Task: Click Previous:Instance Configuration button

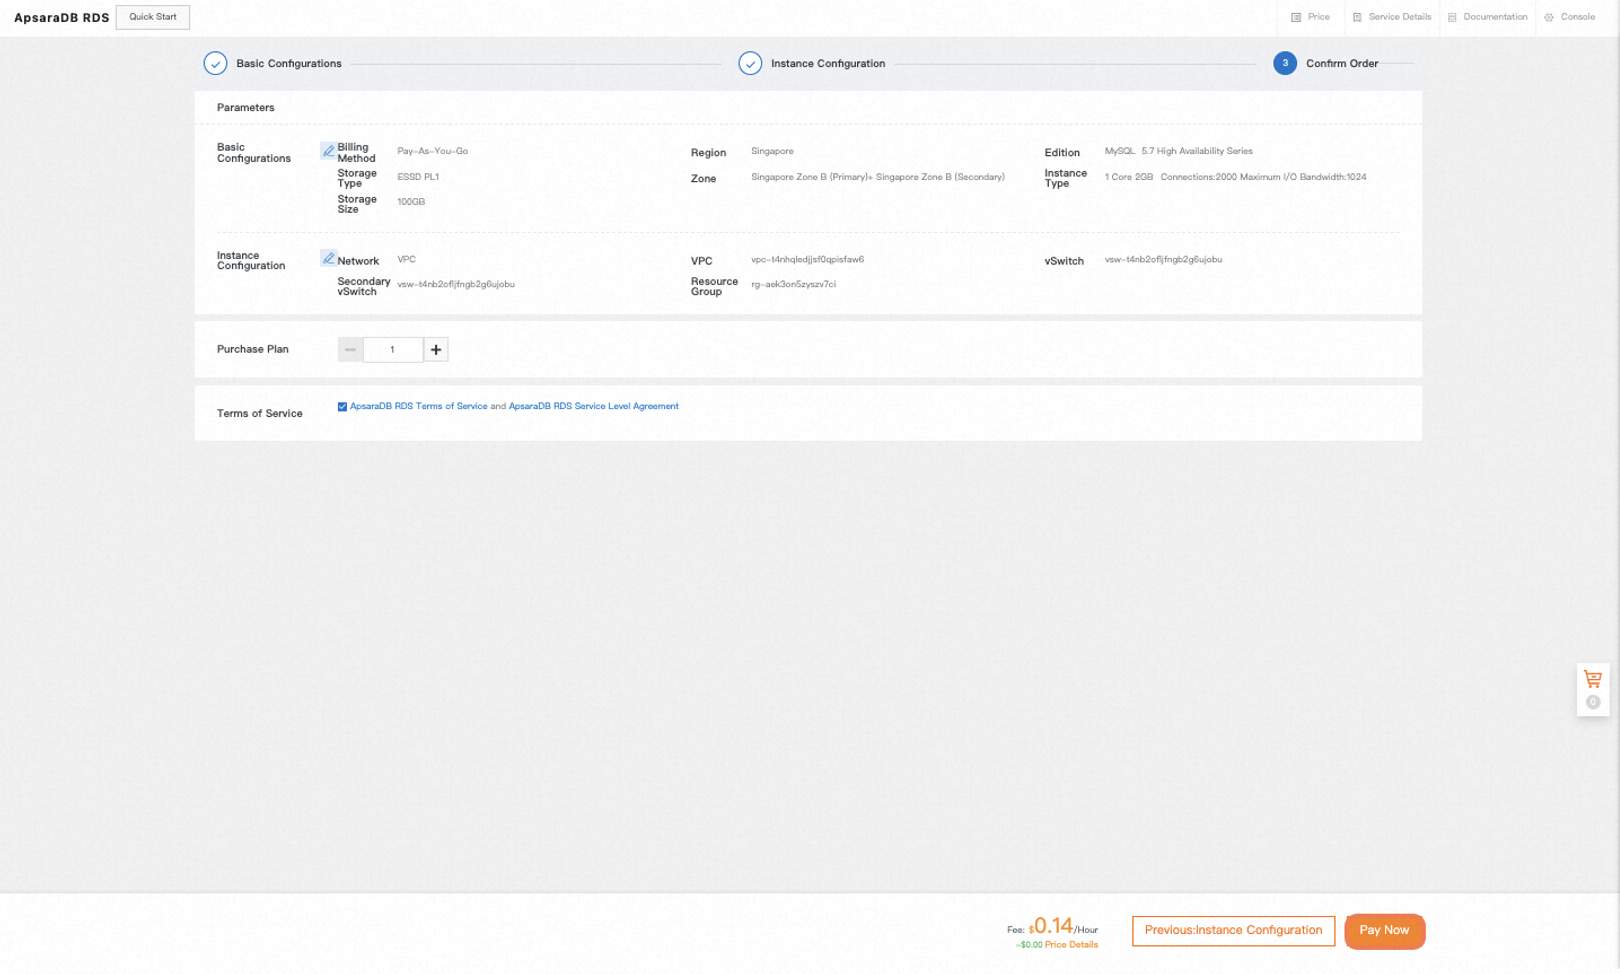Action: point(1233,930)
